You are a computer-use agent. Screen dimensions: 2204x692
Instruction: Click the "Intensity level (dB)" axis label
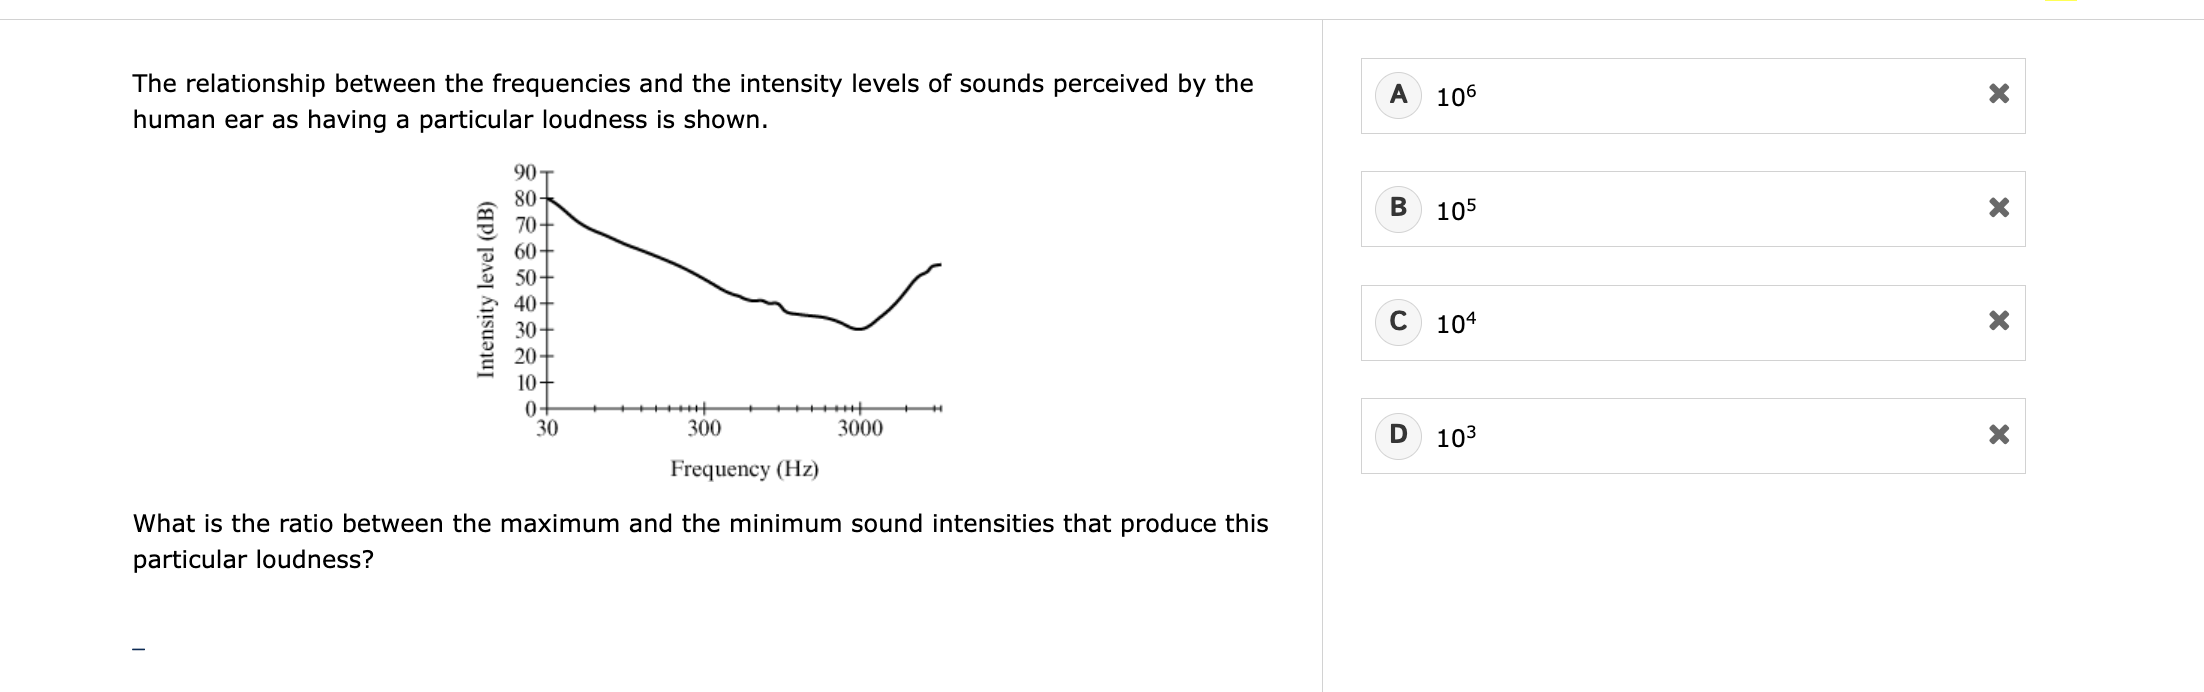(486, 288)
